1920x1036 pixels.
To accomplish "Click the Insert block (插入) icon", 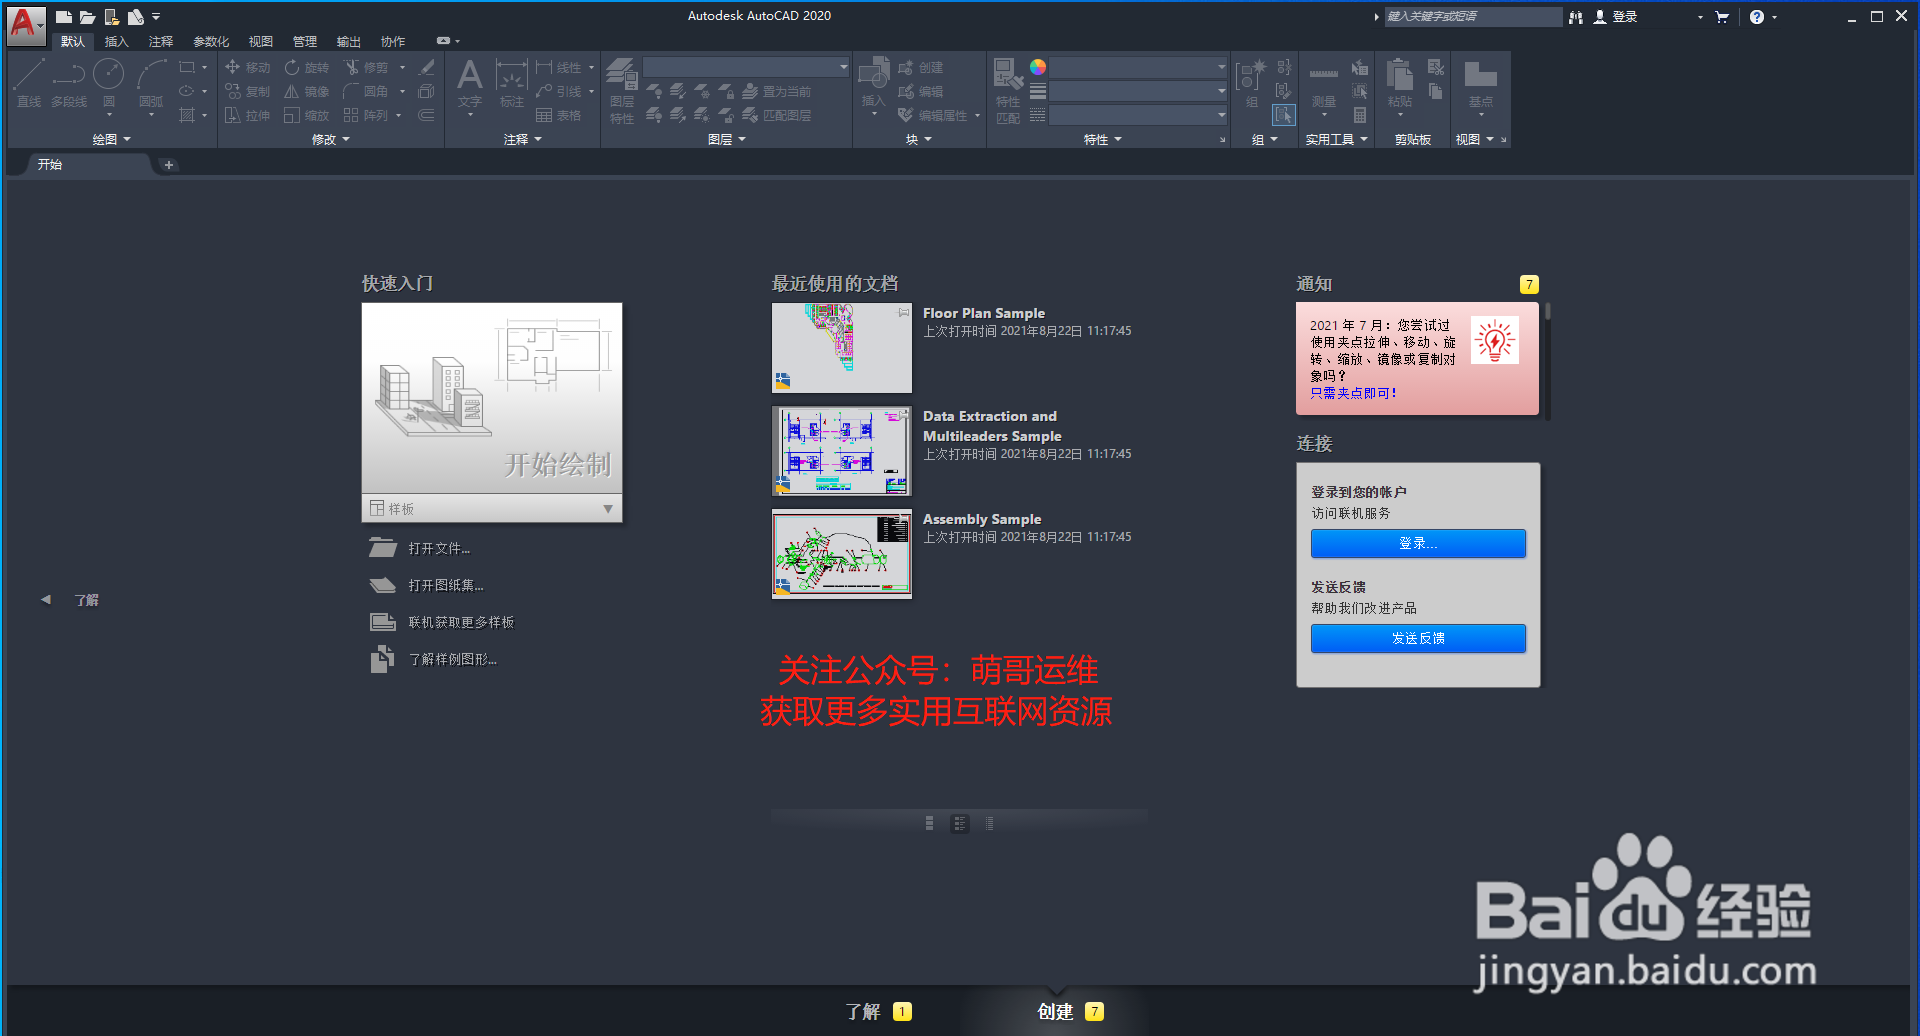I will (874, 82).
